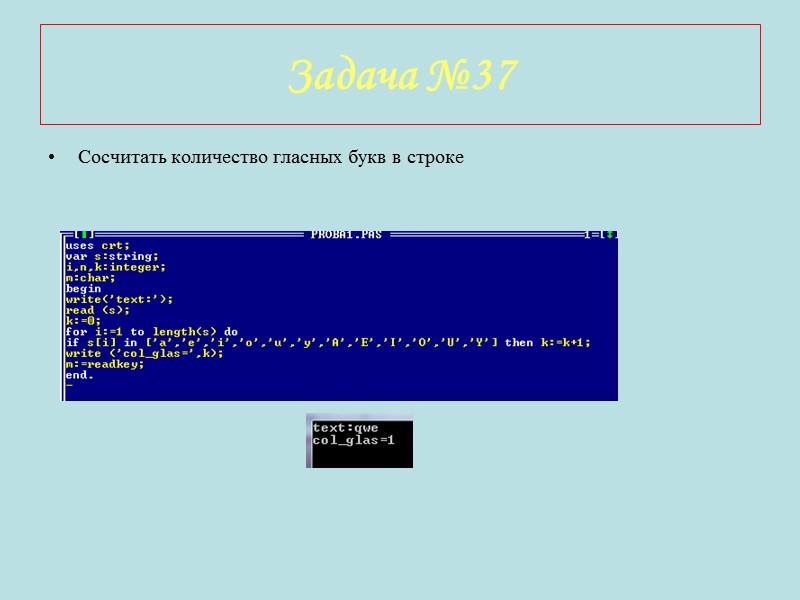Click the window number '1' in the editor title bar

(x=587, y=235)
